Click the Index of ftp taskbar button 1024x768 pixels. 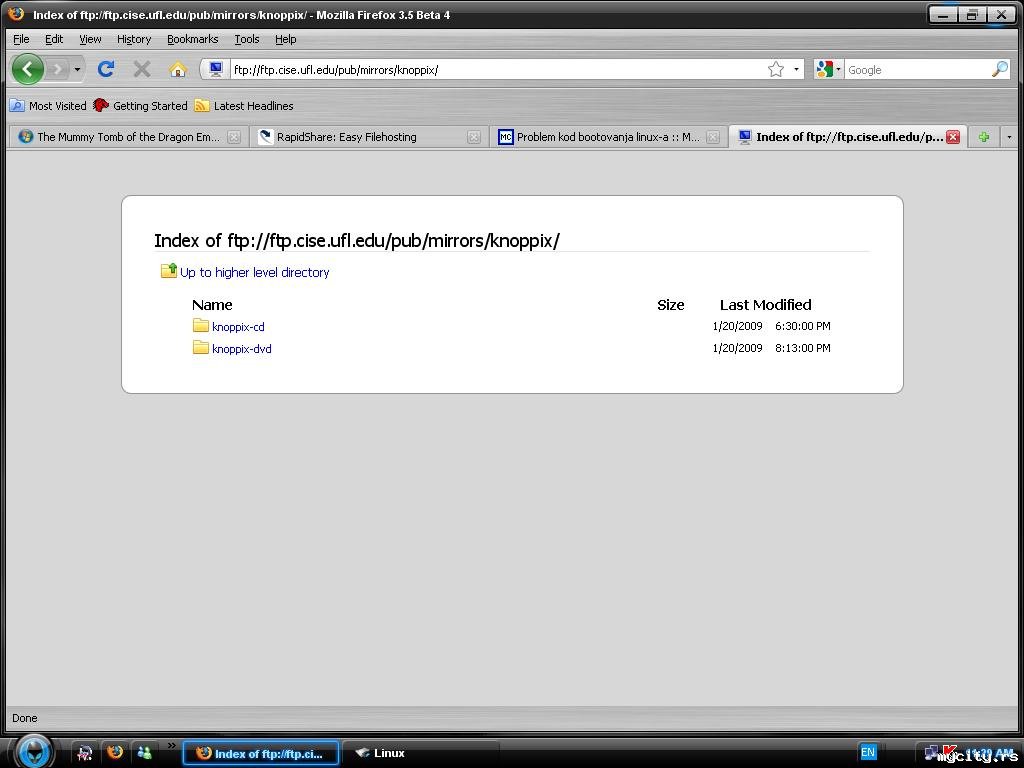pos(261,753)
